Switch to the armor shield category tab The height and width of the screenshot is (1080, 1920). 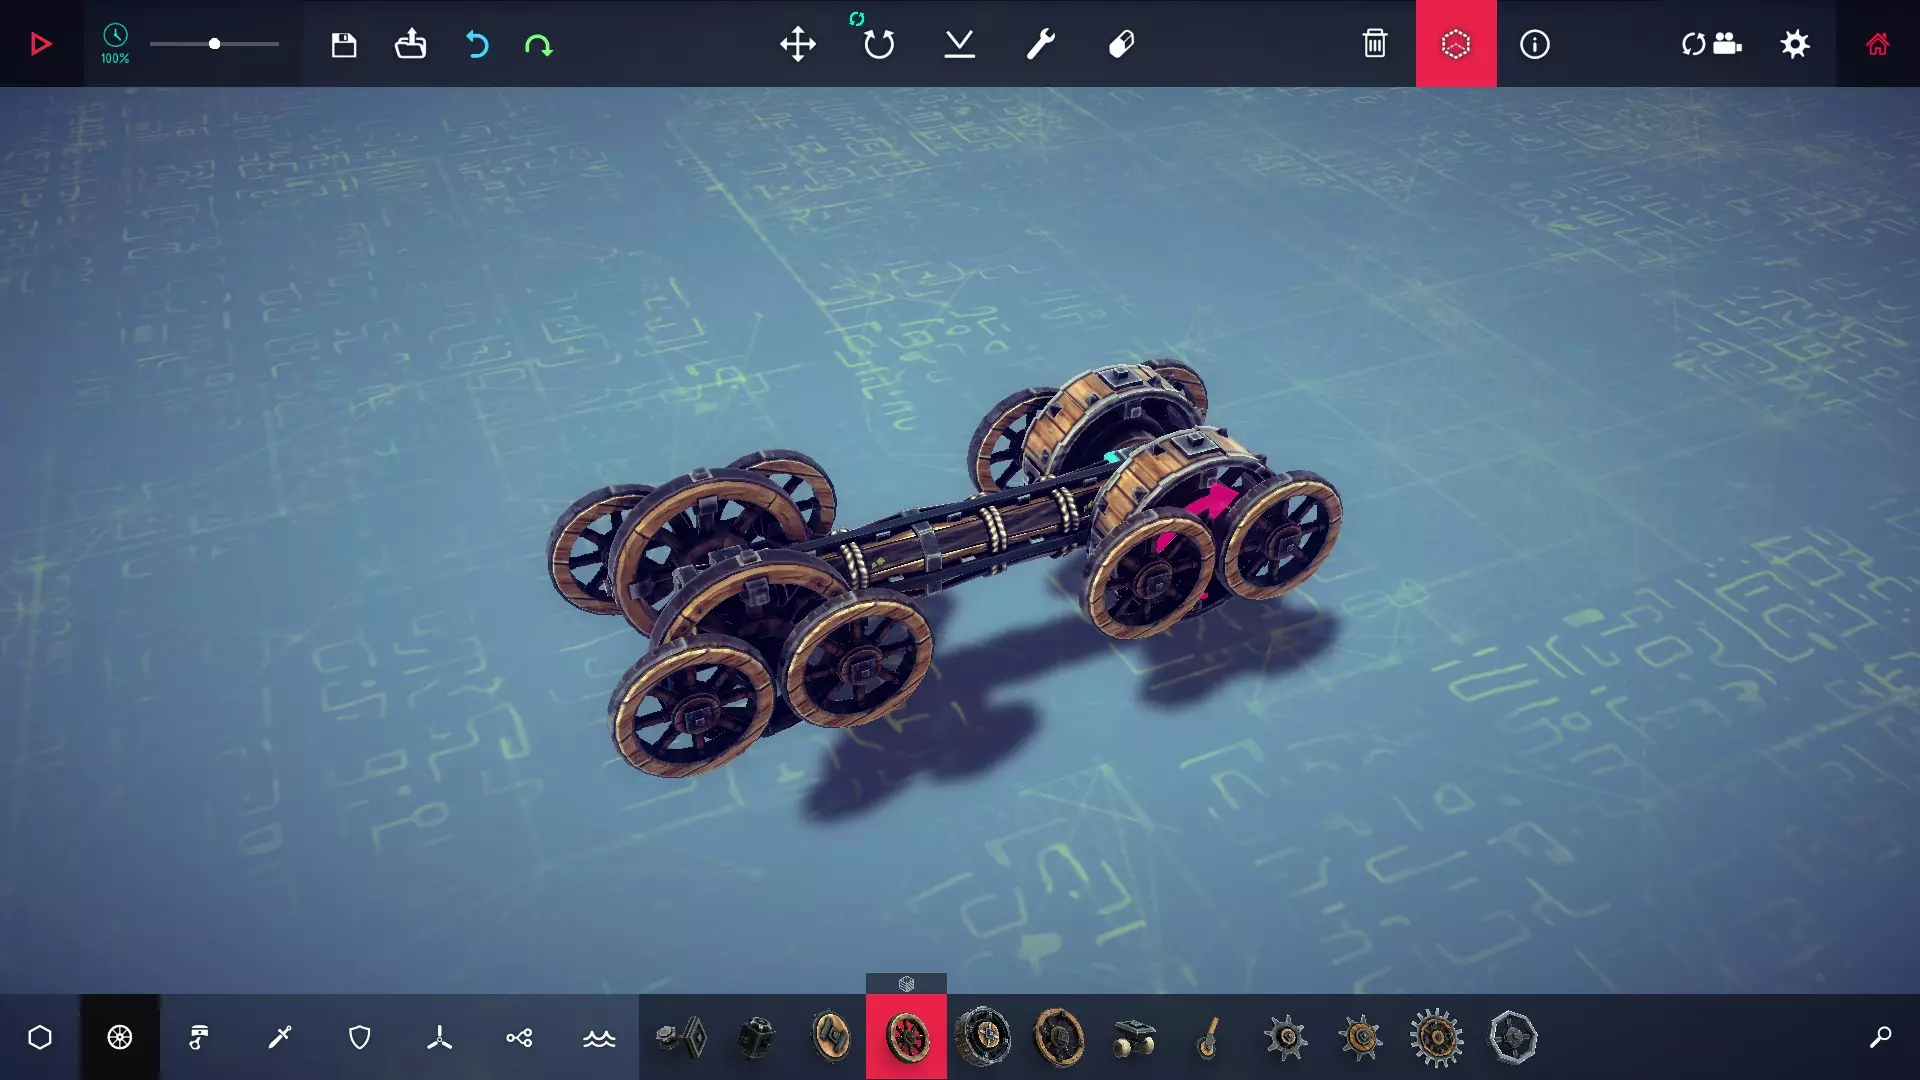359,1037
